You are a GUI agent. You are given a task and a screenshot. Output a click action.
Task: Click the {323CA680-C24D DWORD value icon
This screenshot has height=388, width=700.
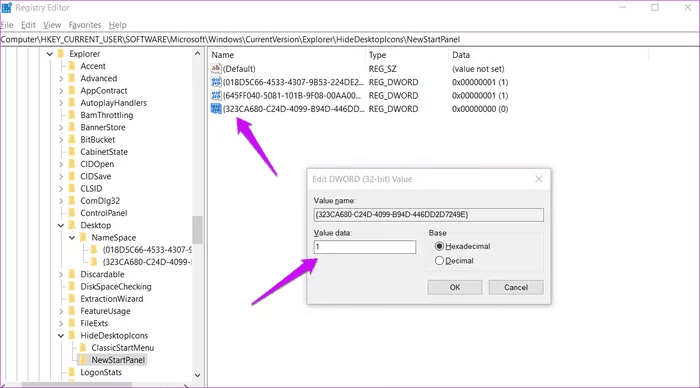(216, 108)
